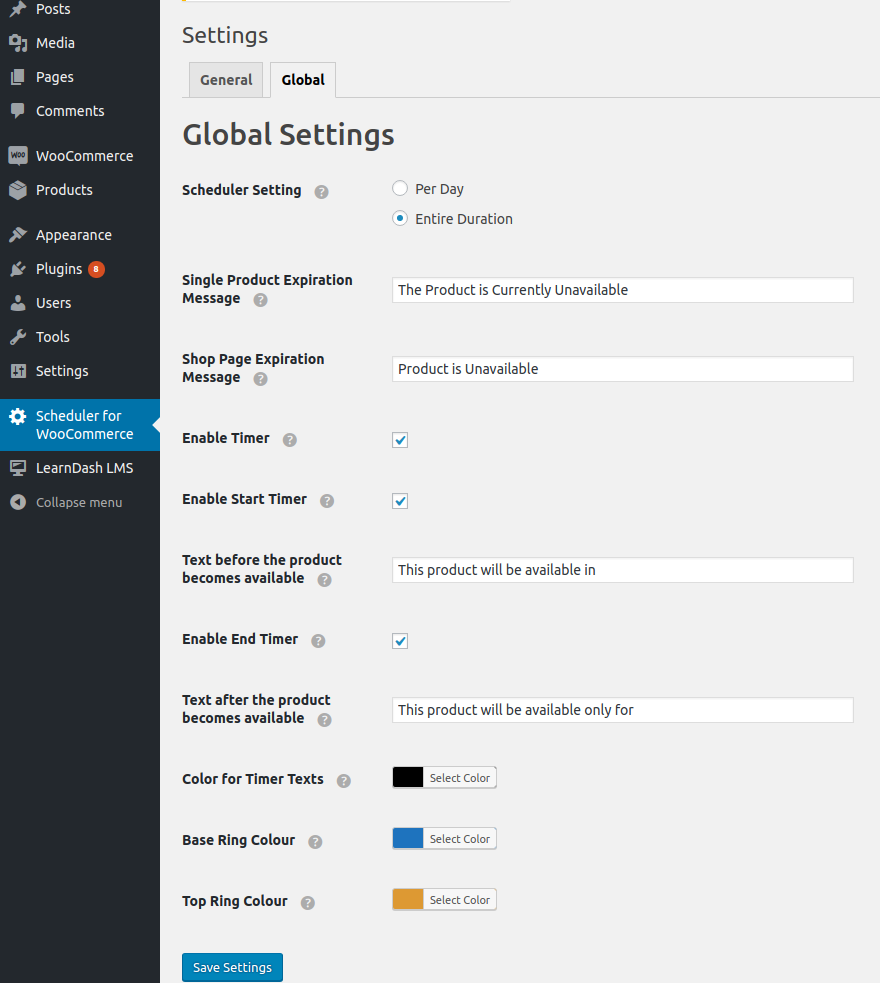880x983 pixels.
Task: Show help for Text before product becomes available
Action: 325,579
